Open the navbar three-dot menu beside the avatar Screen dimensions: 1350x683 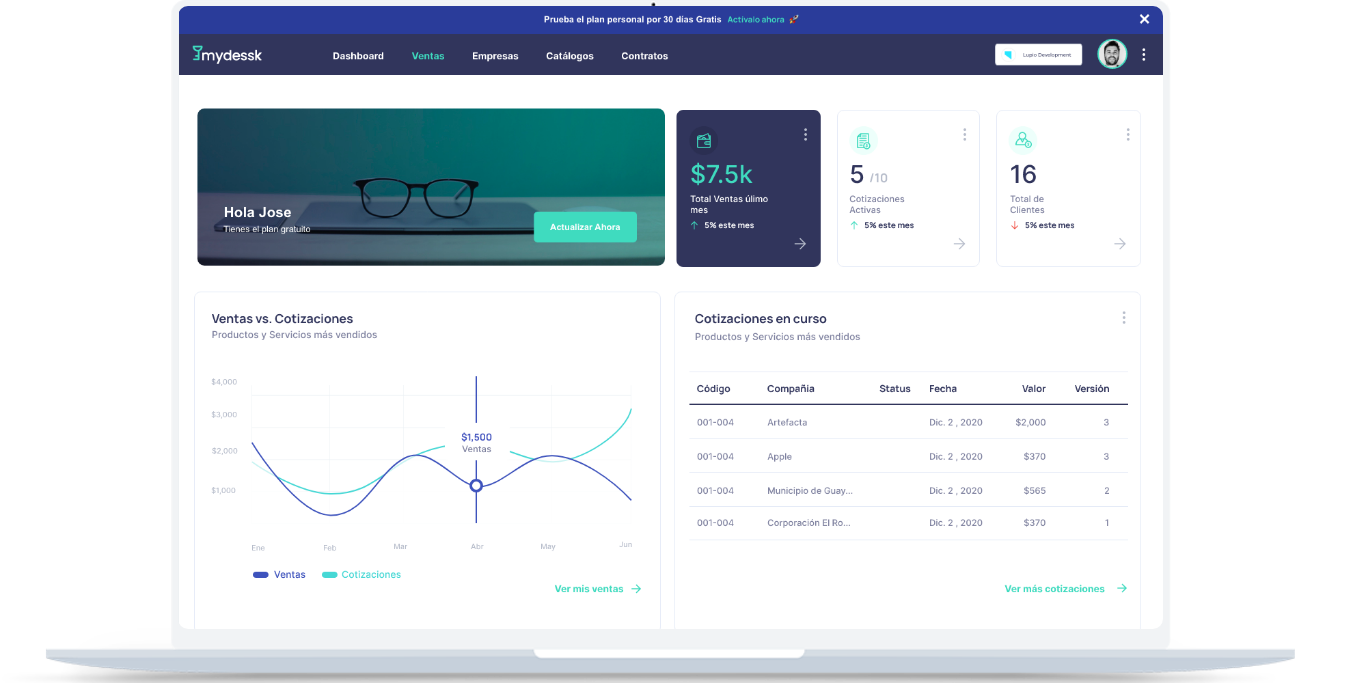(1144, 54)
